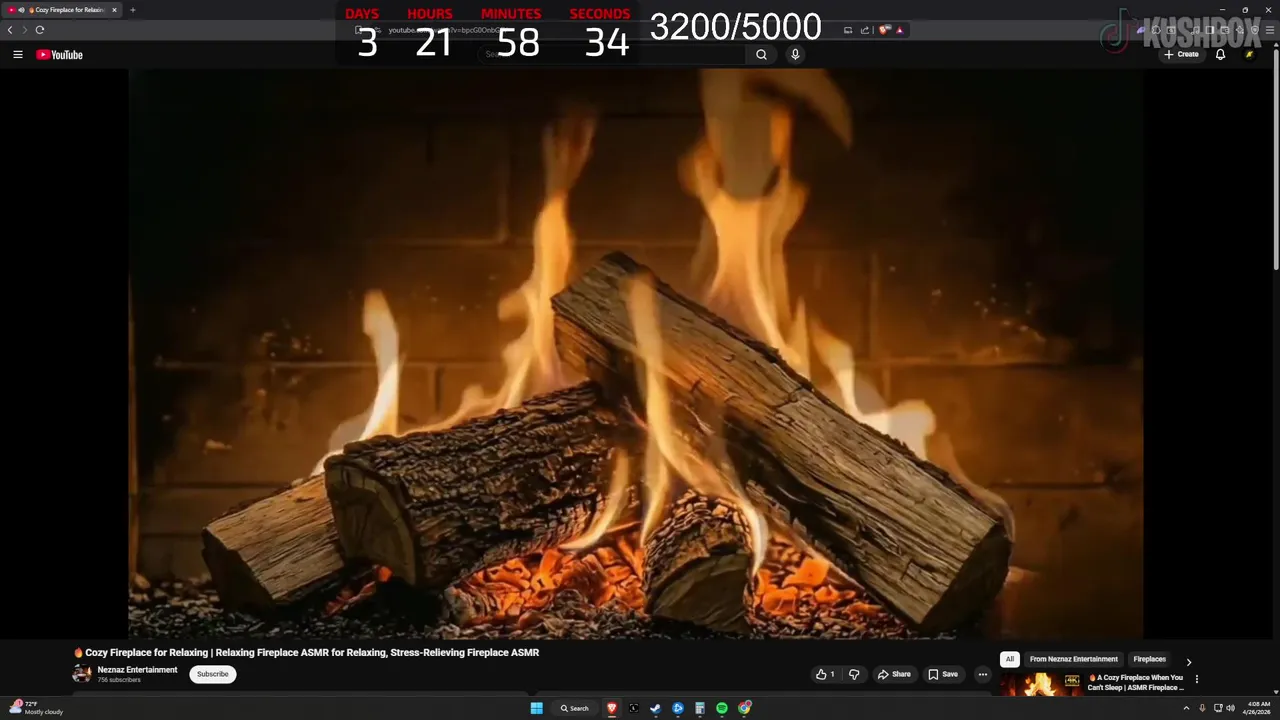Image resolution: width=1280 pixels, height=720 pixels.
Task: Open the Spotify taskbar icon
Action: (722, 708)
